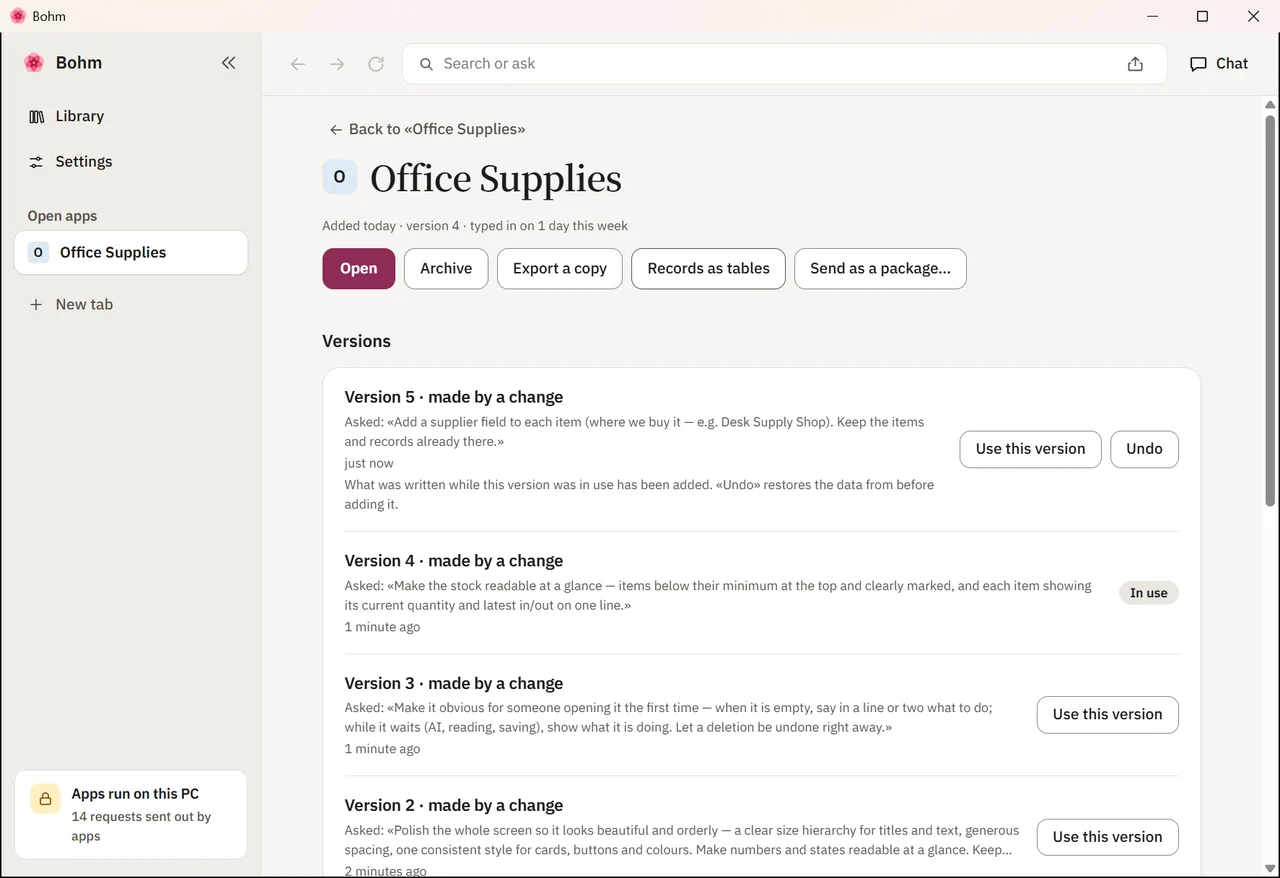Open the Library section
The image size is (1280, 878).
(131, 116)
